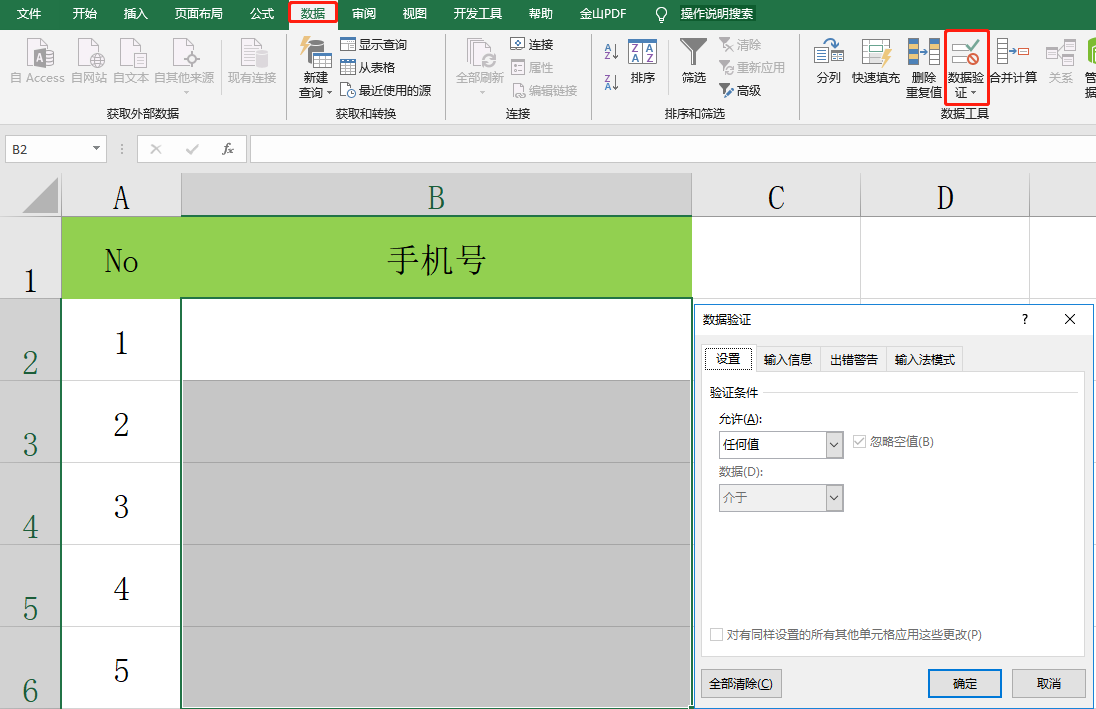Click 编辑链接 in ribbon
This screenshot has width=1096, height=709.
(x=545, y=90)
